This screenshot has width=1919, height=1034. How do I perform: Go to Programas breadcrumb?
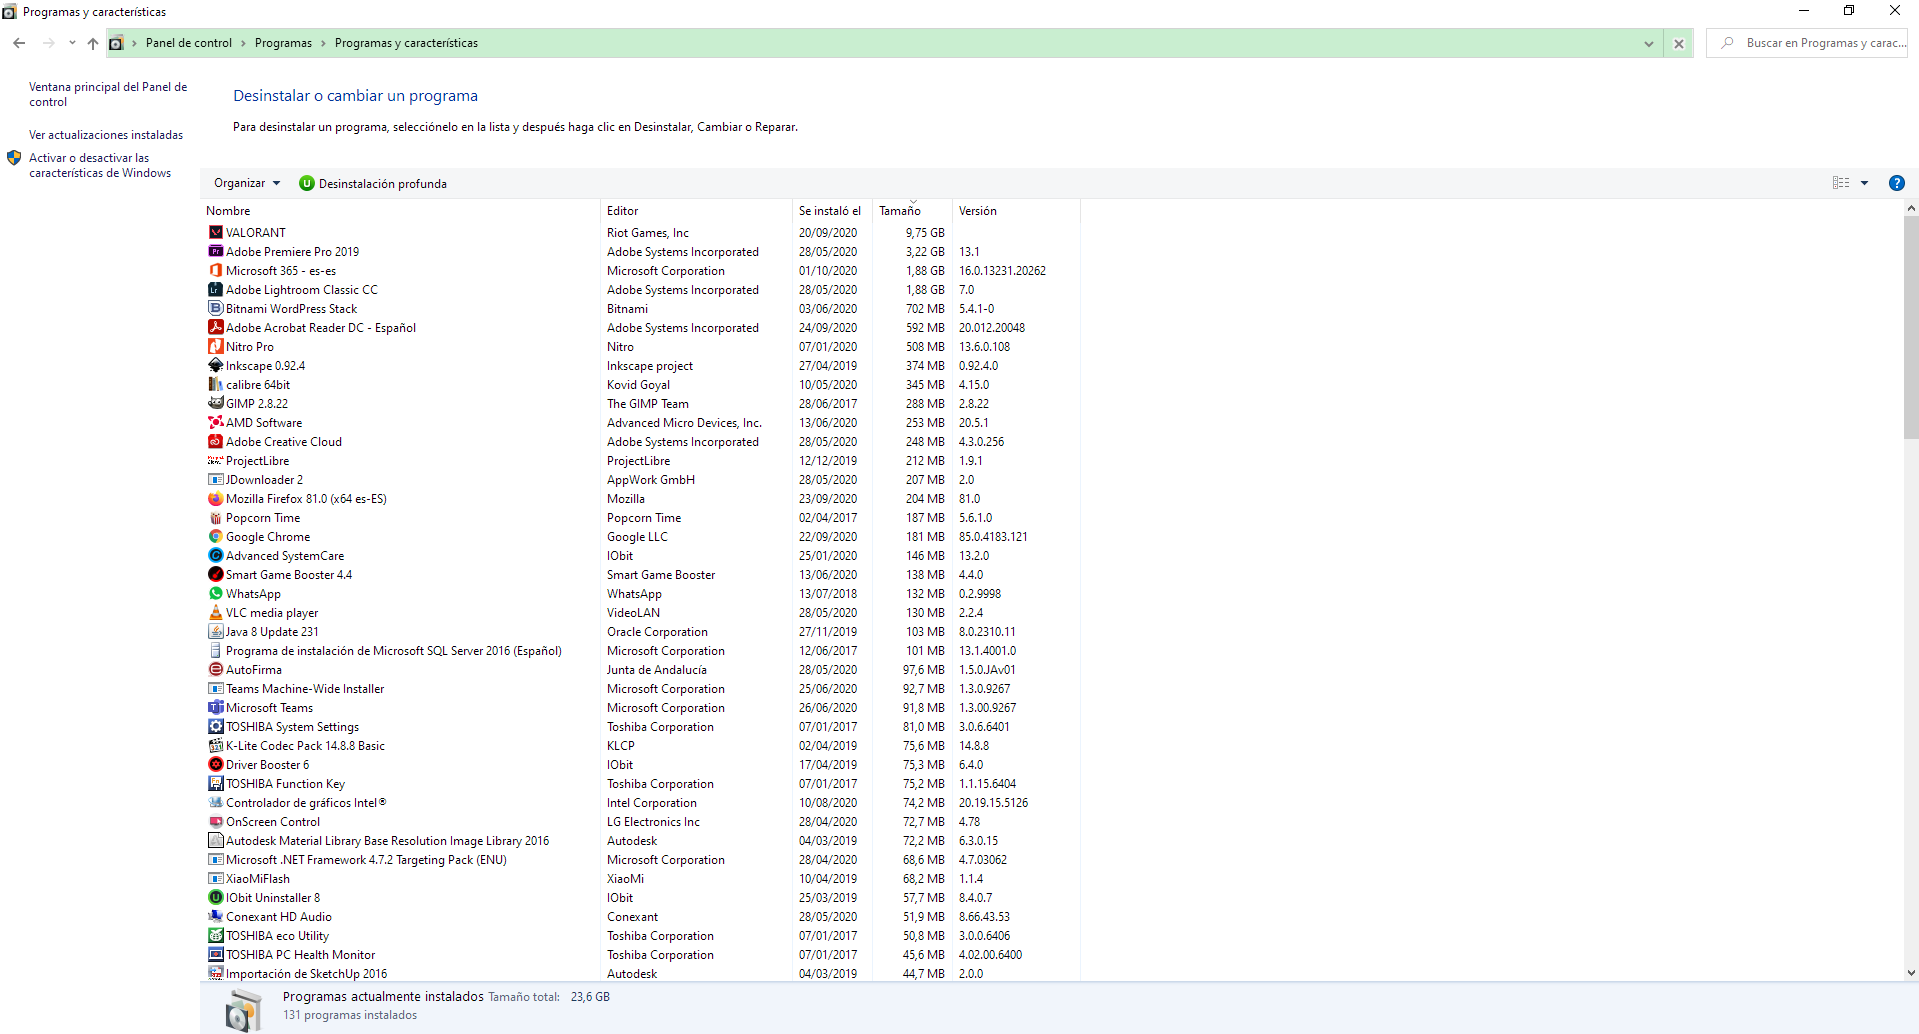coord(283,43)
